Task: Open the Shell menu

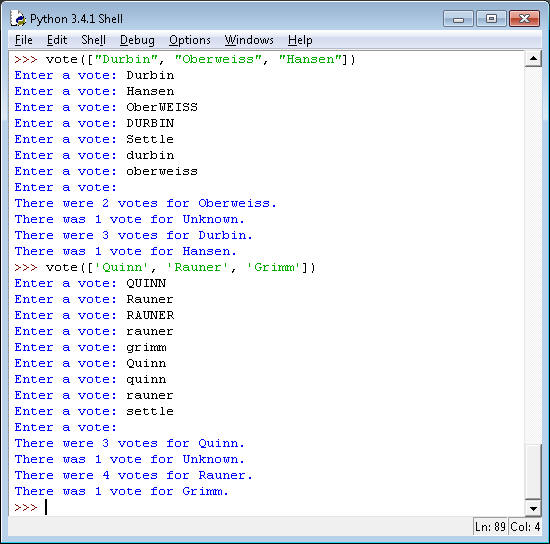Action: point(93,40)
